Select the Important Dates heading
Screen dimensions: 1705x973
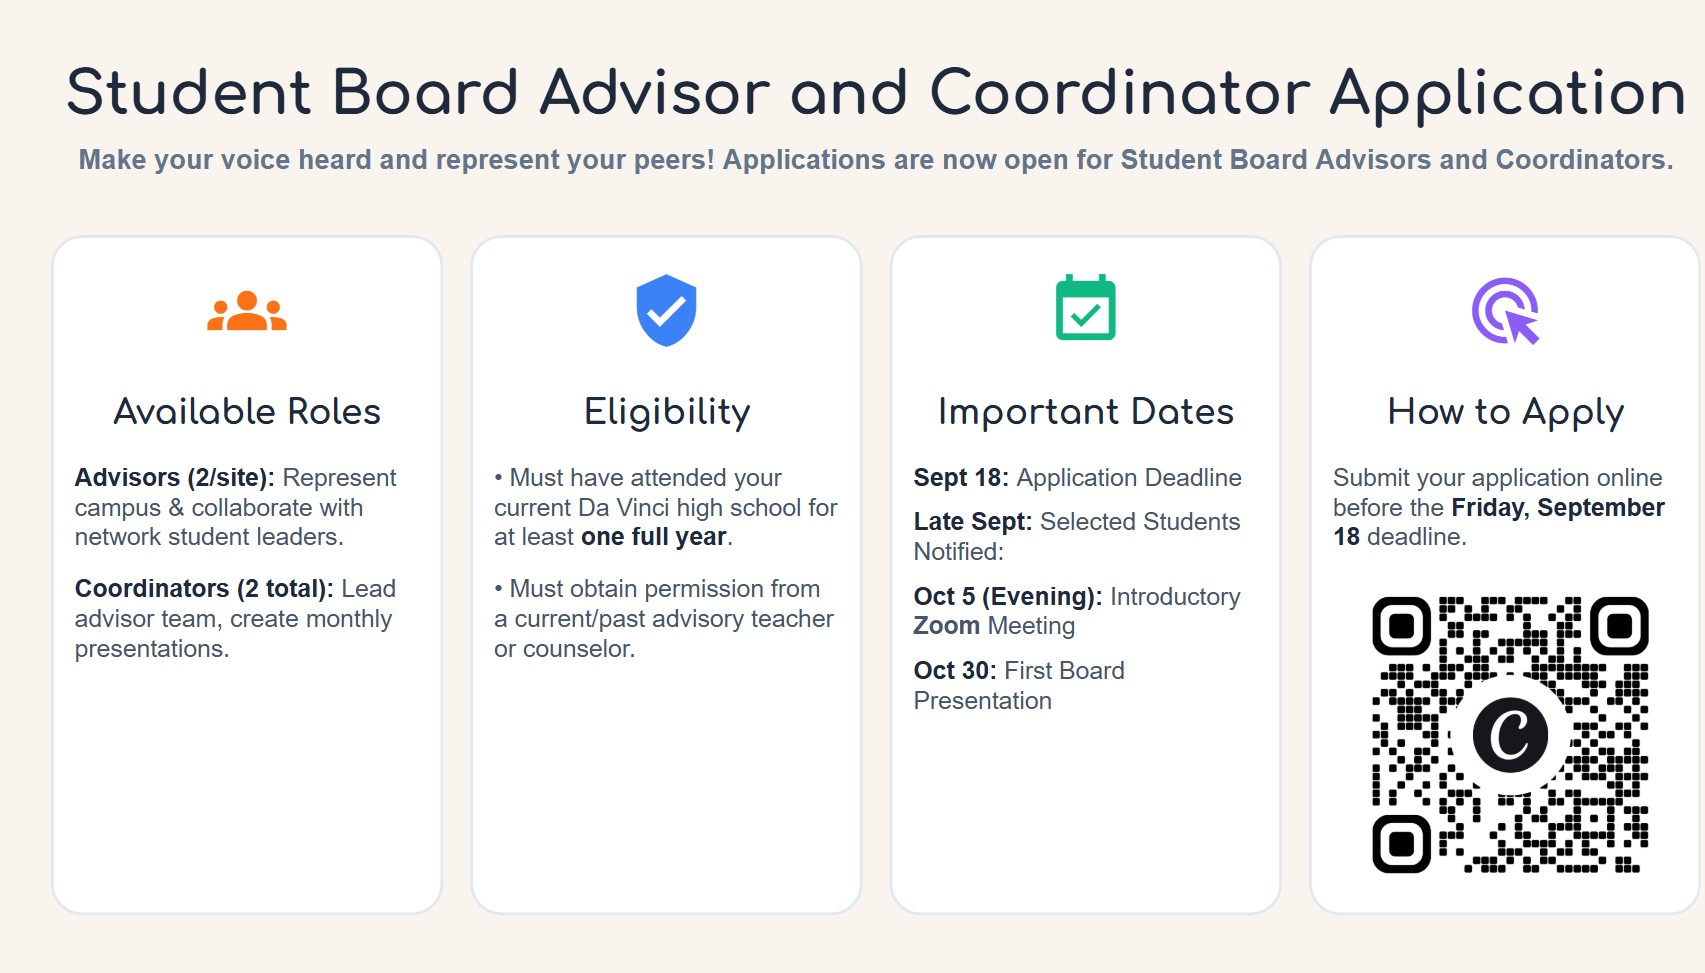tap(1086, 412)
